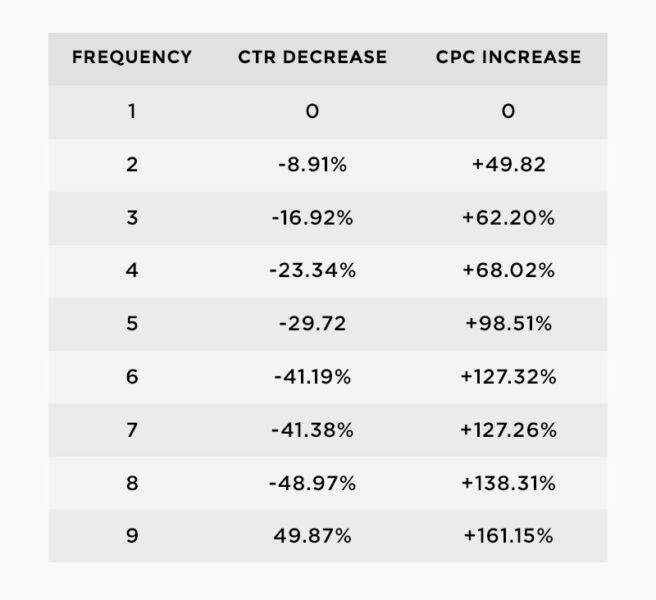Select the frequency 1 row number
Viewport: 656px width, 600px height.
(x=132, y=111)
